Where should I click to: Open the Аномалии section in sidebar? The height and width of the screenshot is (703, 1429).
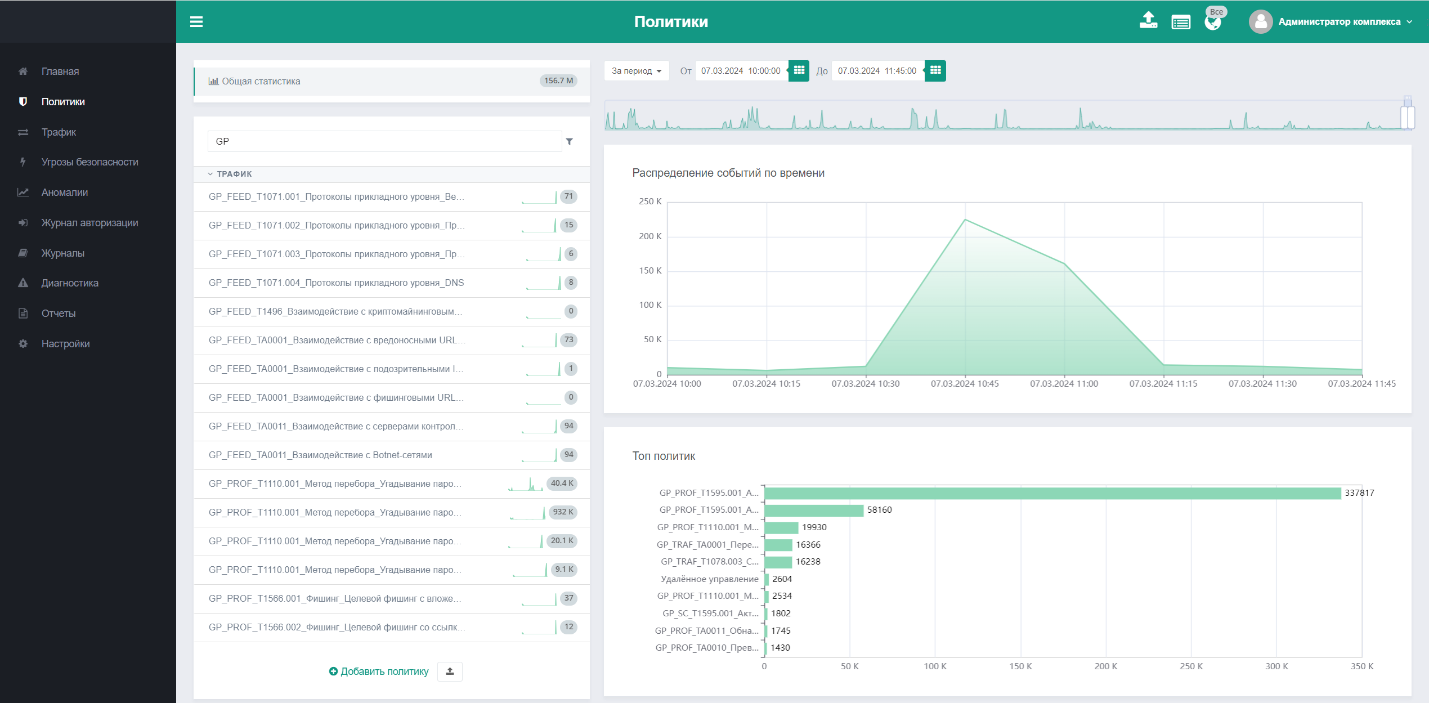[x=64, y=192]
